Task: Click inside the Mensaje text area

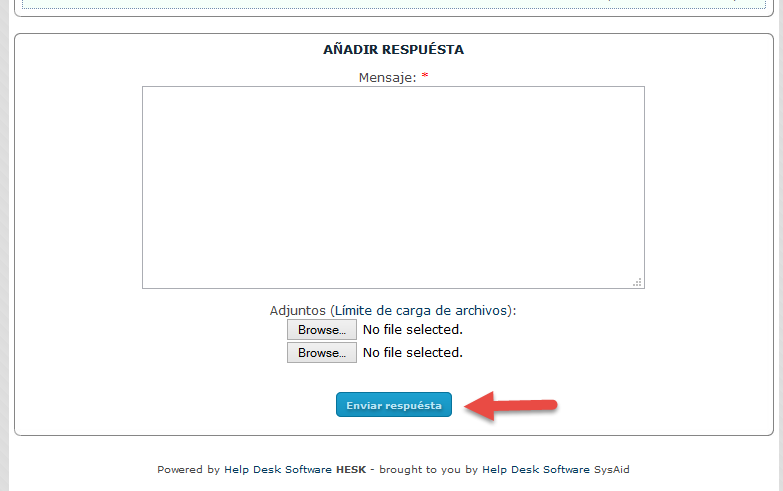Action: (x=393, y=187)
